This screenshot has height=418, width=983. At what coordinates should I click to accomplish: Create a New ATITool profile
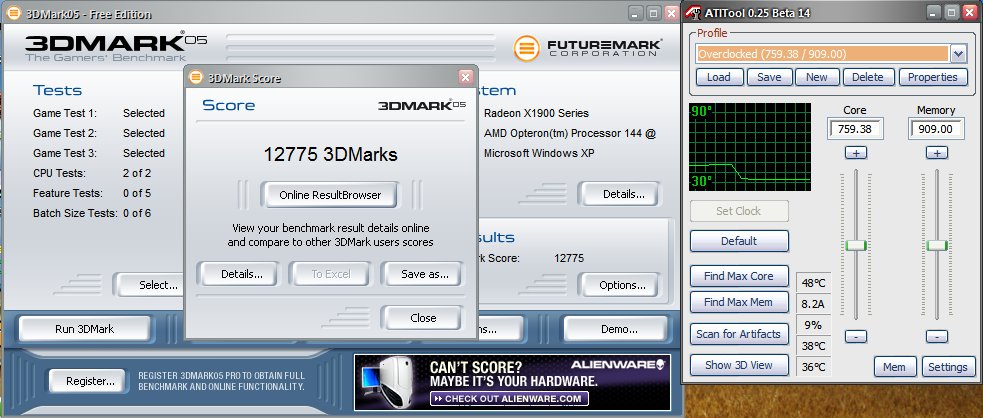(x=817, y=77)
